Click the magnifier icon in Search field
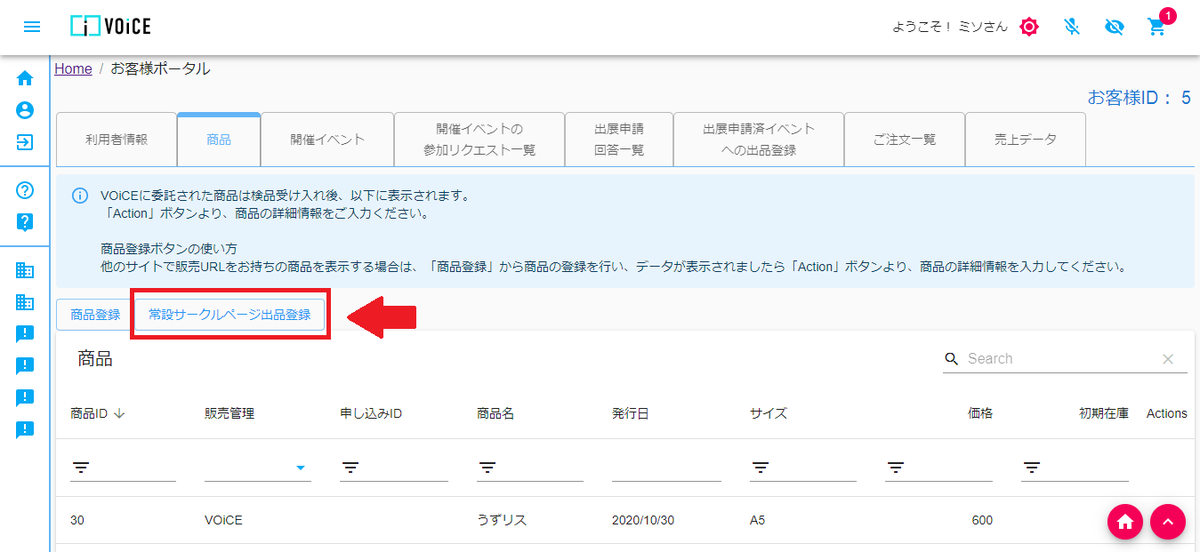1200x552 pixels. pyautogui.click(x=952, y=359)
